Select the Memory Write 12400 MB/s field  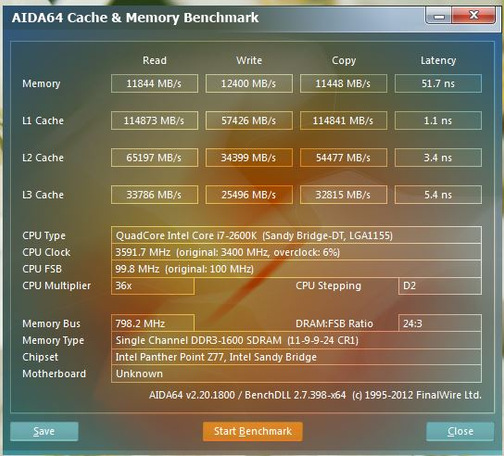(x=249, y=83)
